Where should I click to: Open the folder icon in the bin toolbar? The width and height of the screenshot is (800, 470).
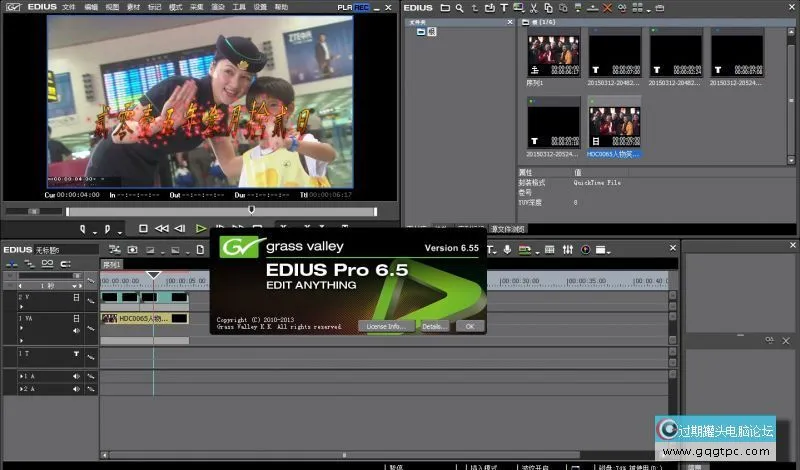point(445,8)
